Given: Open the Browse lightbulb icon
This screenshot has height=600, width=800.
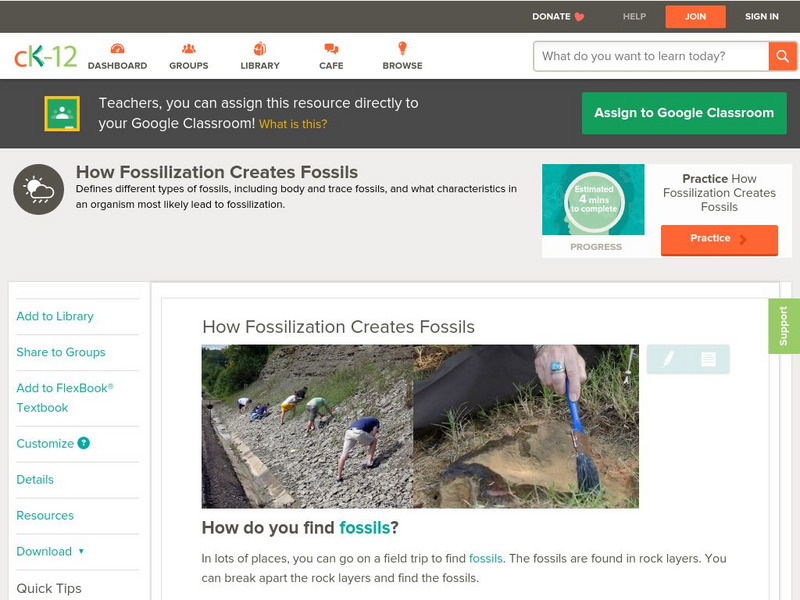Looking at the screenshot, I should (x=402, y=48).
